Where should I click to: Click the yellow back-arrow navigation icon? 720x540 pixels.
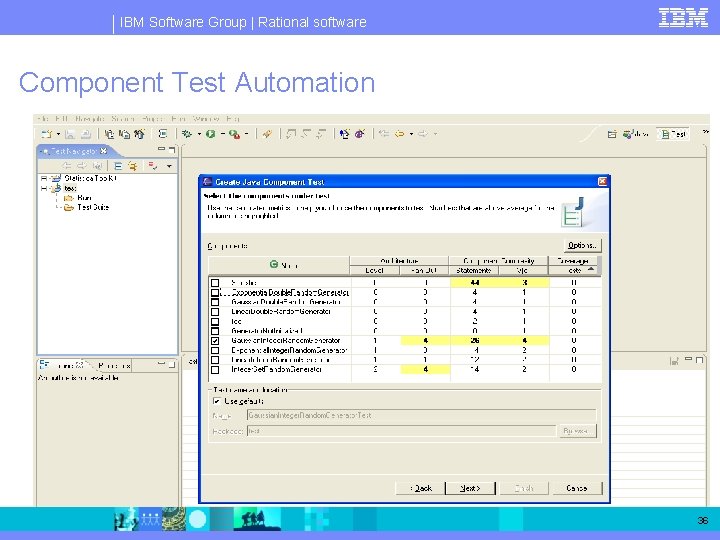(399, 134)
